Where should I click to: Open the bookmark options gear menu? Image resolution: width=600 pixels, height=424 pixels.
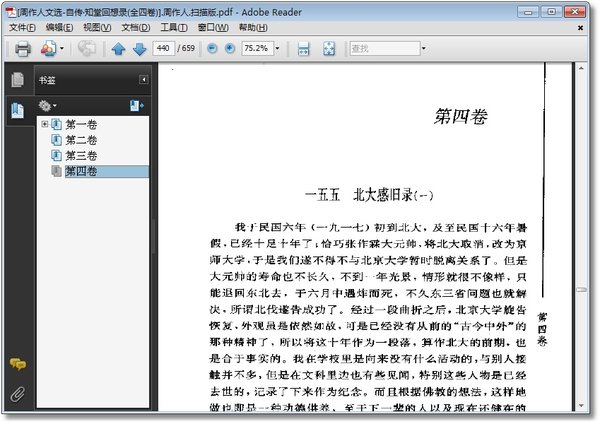pyautogui.click(x=47, y=105)
